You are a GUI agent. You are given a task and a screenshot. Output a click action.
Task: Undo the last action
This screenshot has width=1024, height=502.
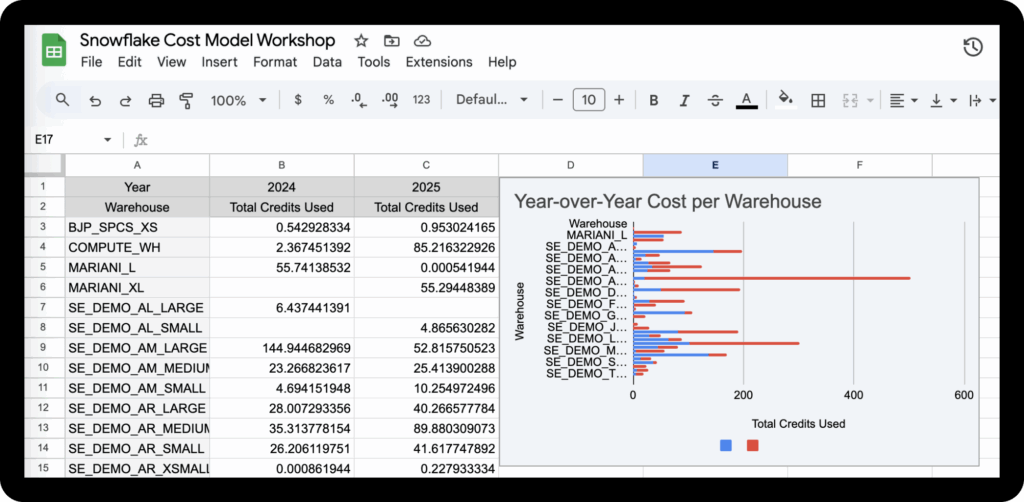95,101
